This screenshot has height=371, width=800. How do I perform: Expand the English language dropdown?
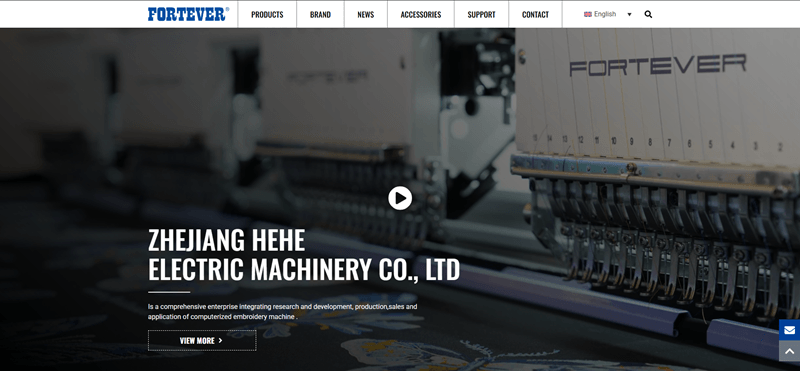point(608,14)
